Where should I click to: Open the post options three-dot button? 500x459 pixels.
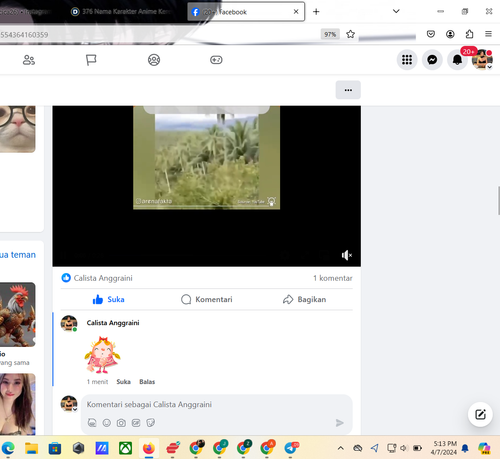point(348,90)
